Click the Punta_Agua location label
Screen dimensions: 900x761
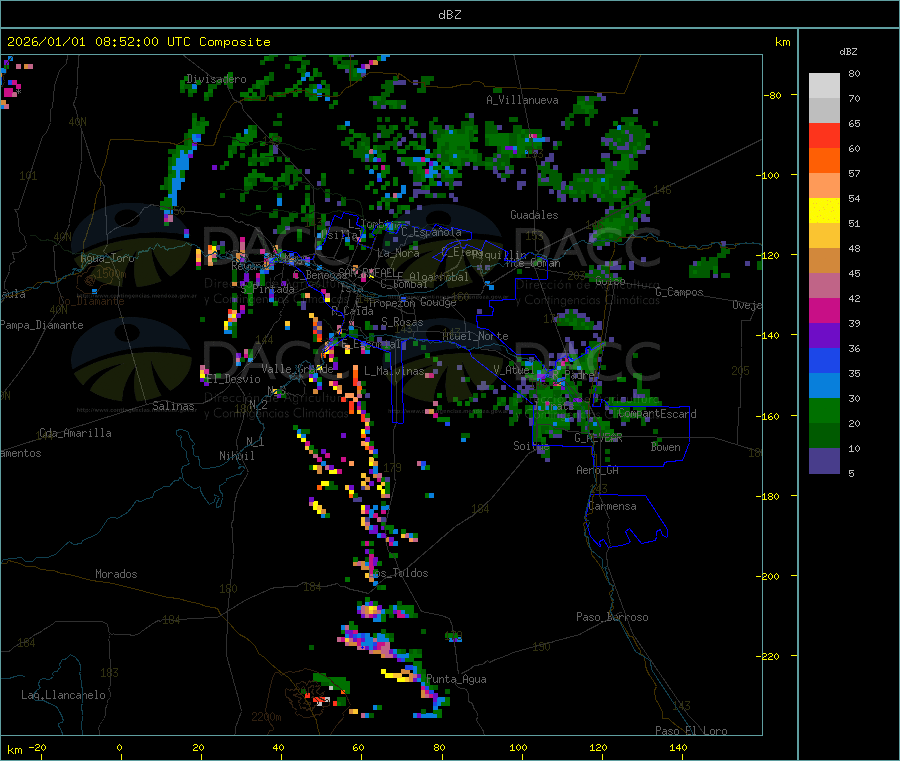coord(456,679)
